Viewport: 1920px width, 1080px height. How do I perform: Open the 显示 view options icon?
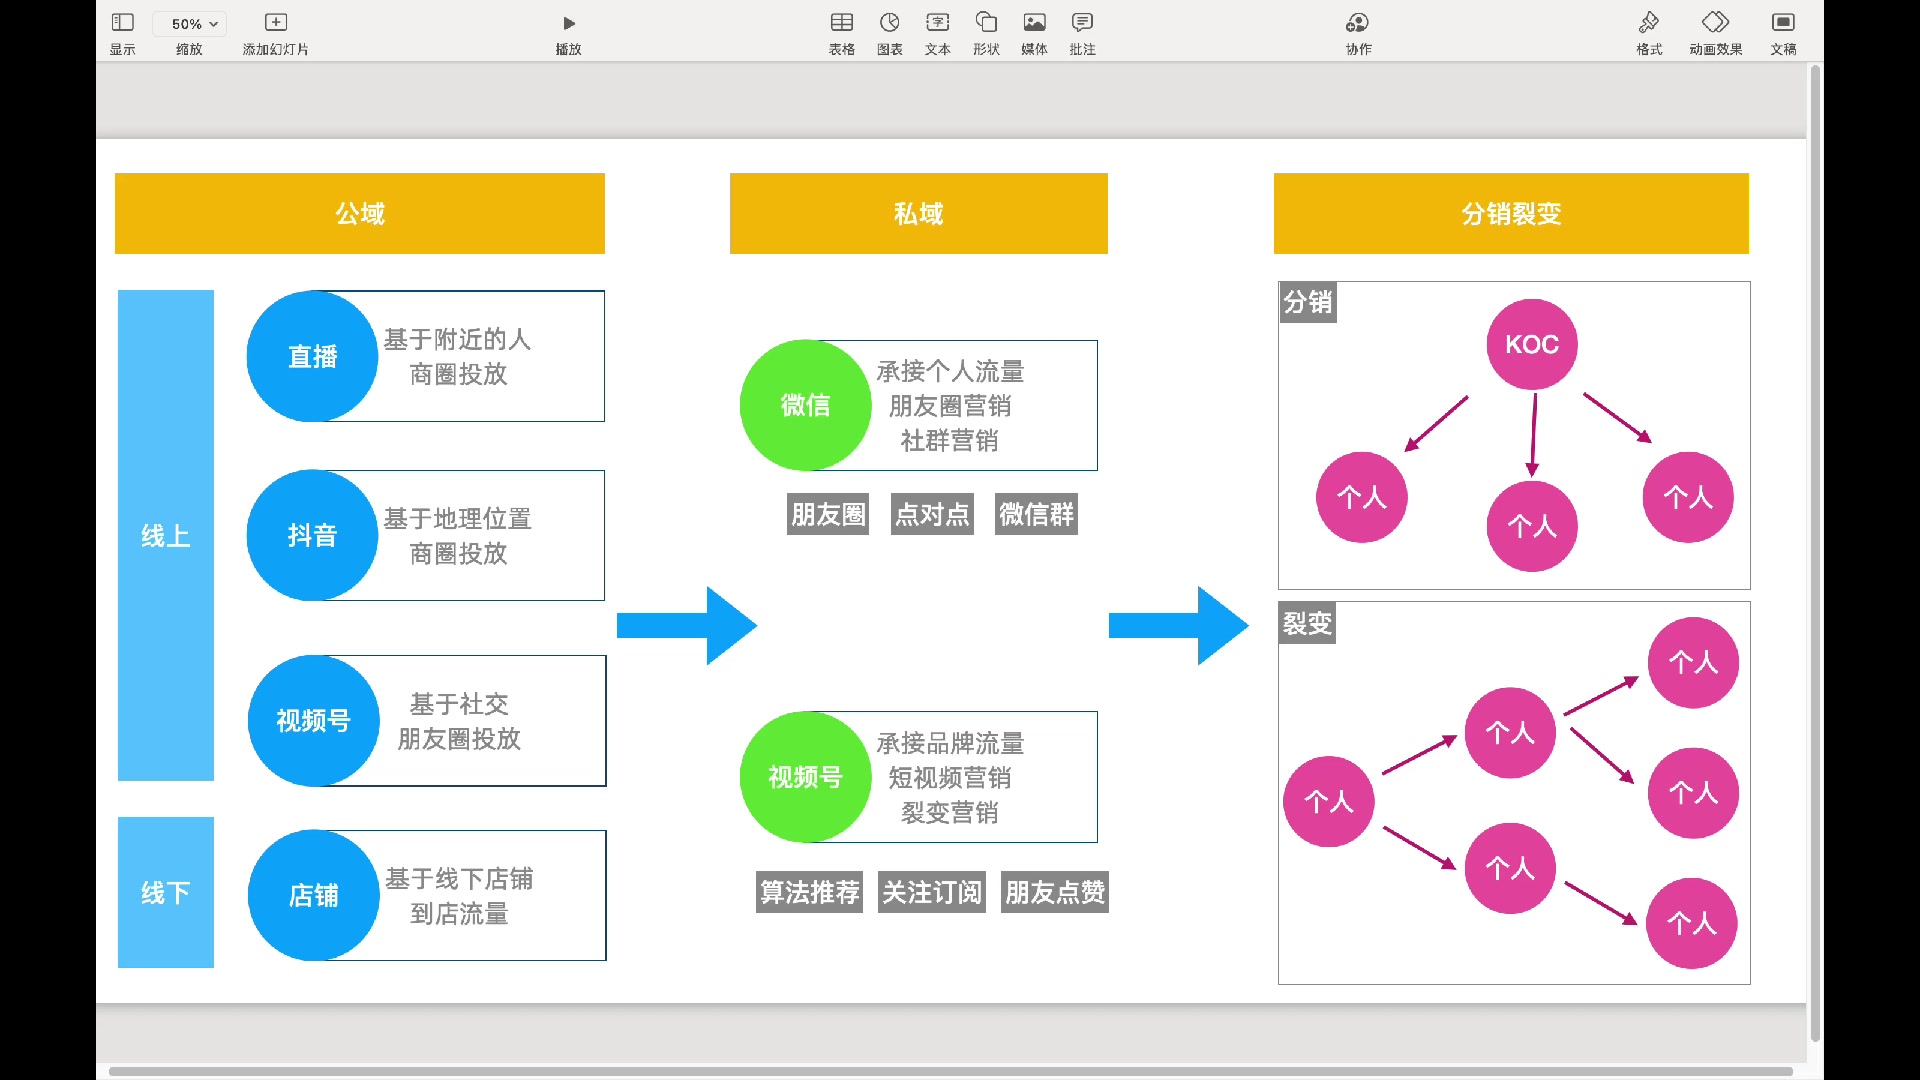[x=122, y=22]
